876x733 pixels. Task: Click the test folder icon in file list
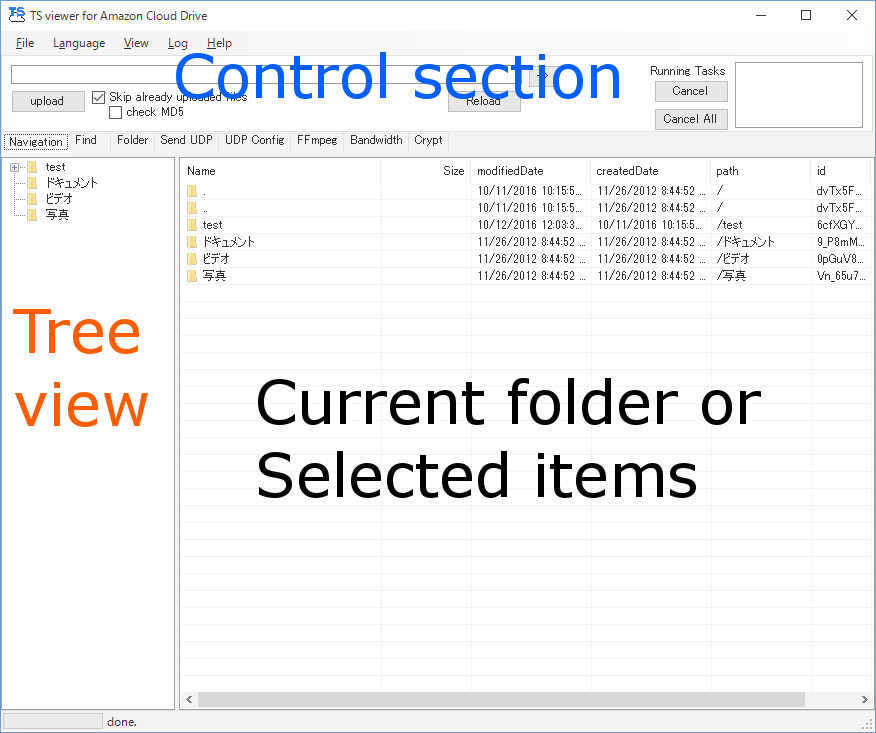[192, 225]
